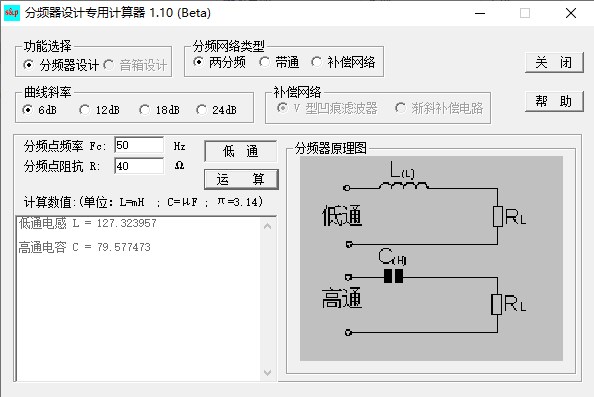Click results scrollbar up arrow
The width and height of the screenshot is (594, 397).
pyautogui.click(x=267, y=226)
